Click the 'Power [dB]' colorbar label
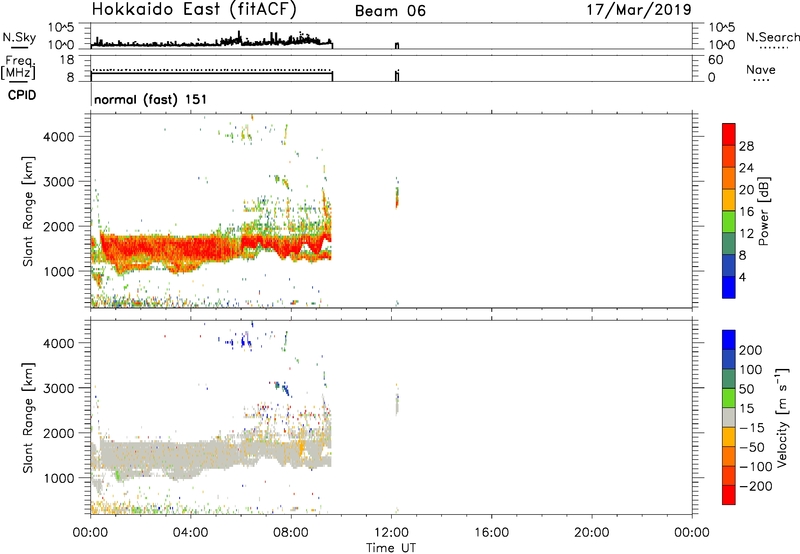This screenshot has height=554, width=800. point(764,211)
